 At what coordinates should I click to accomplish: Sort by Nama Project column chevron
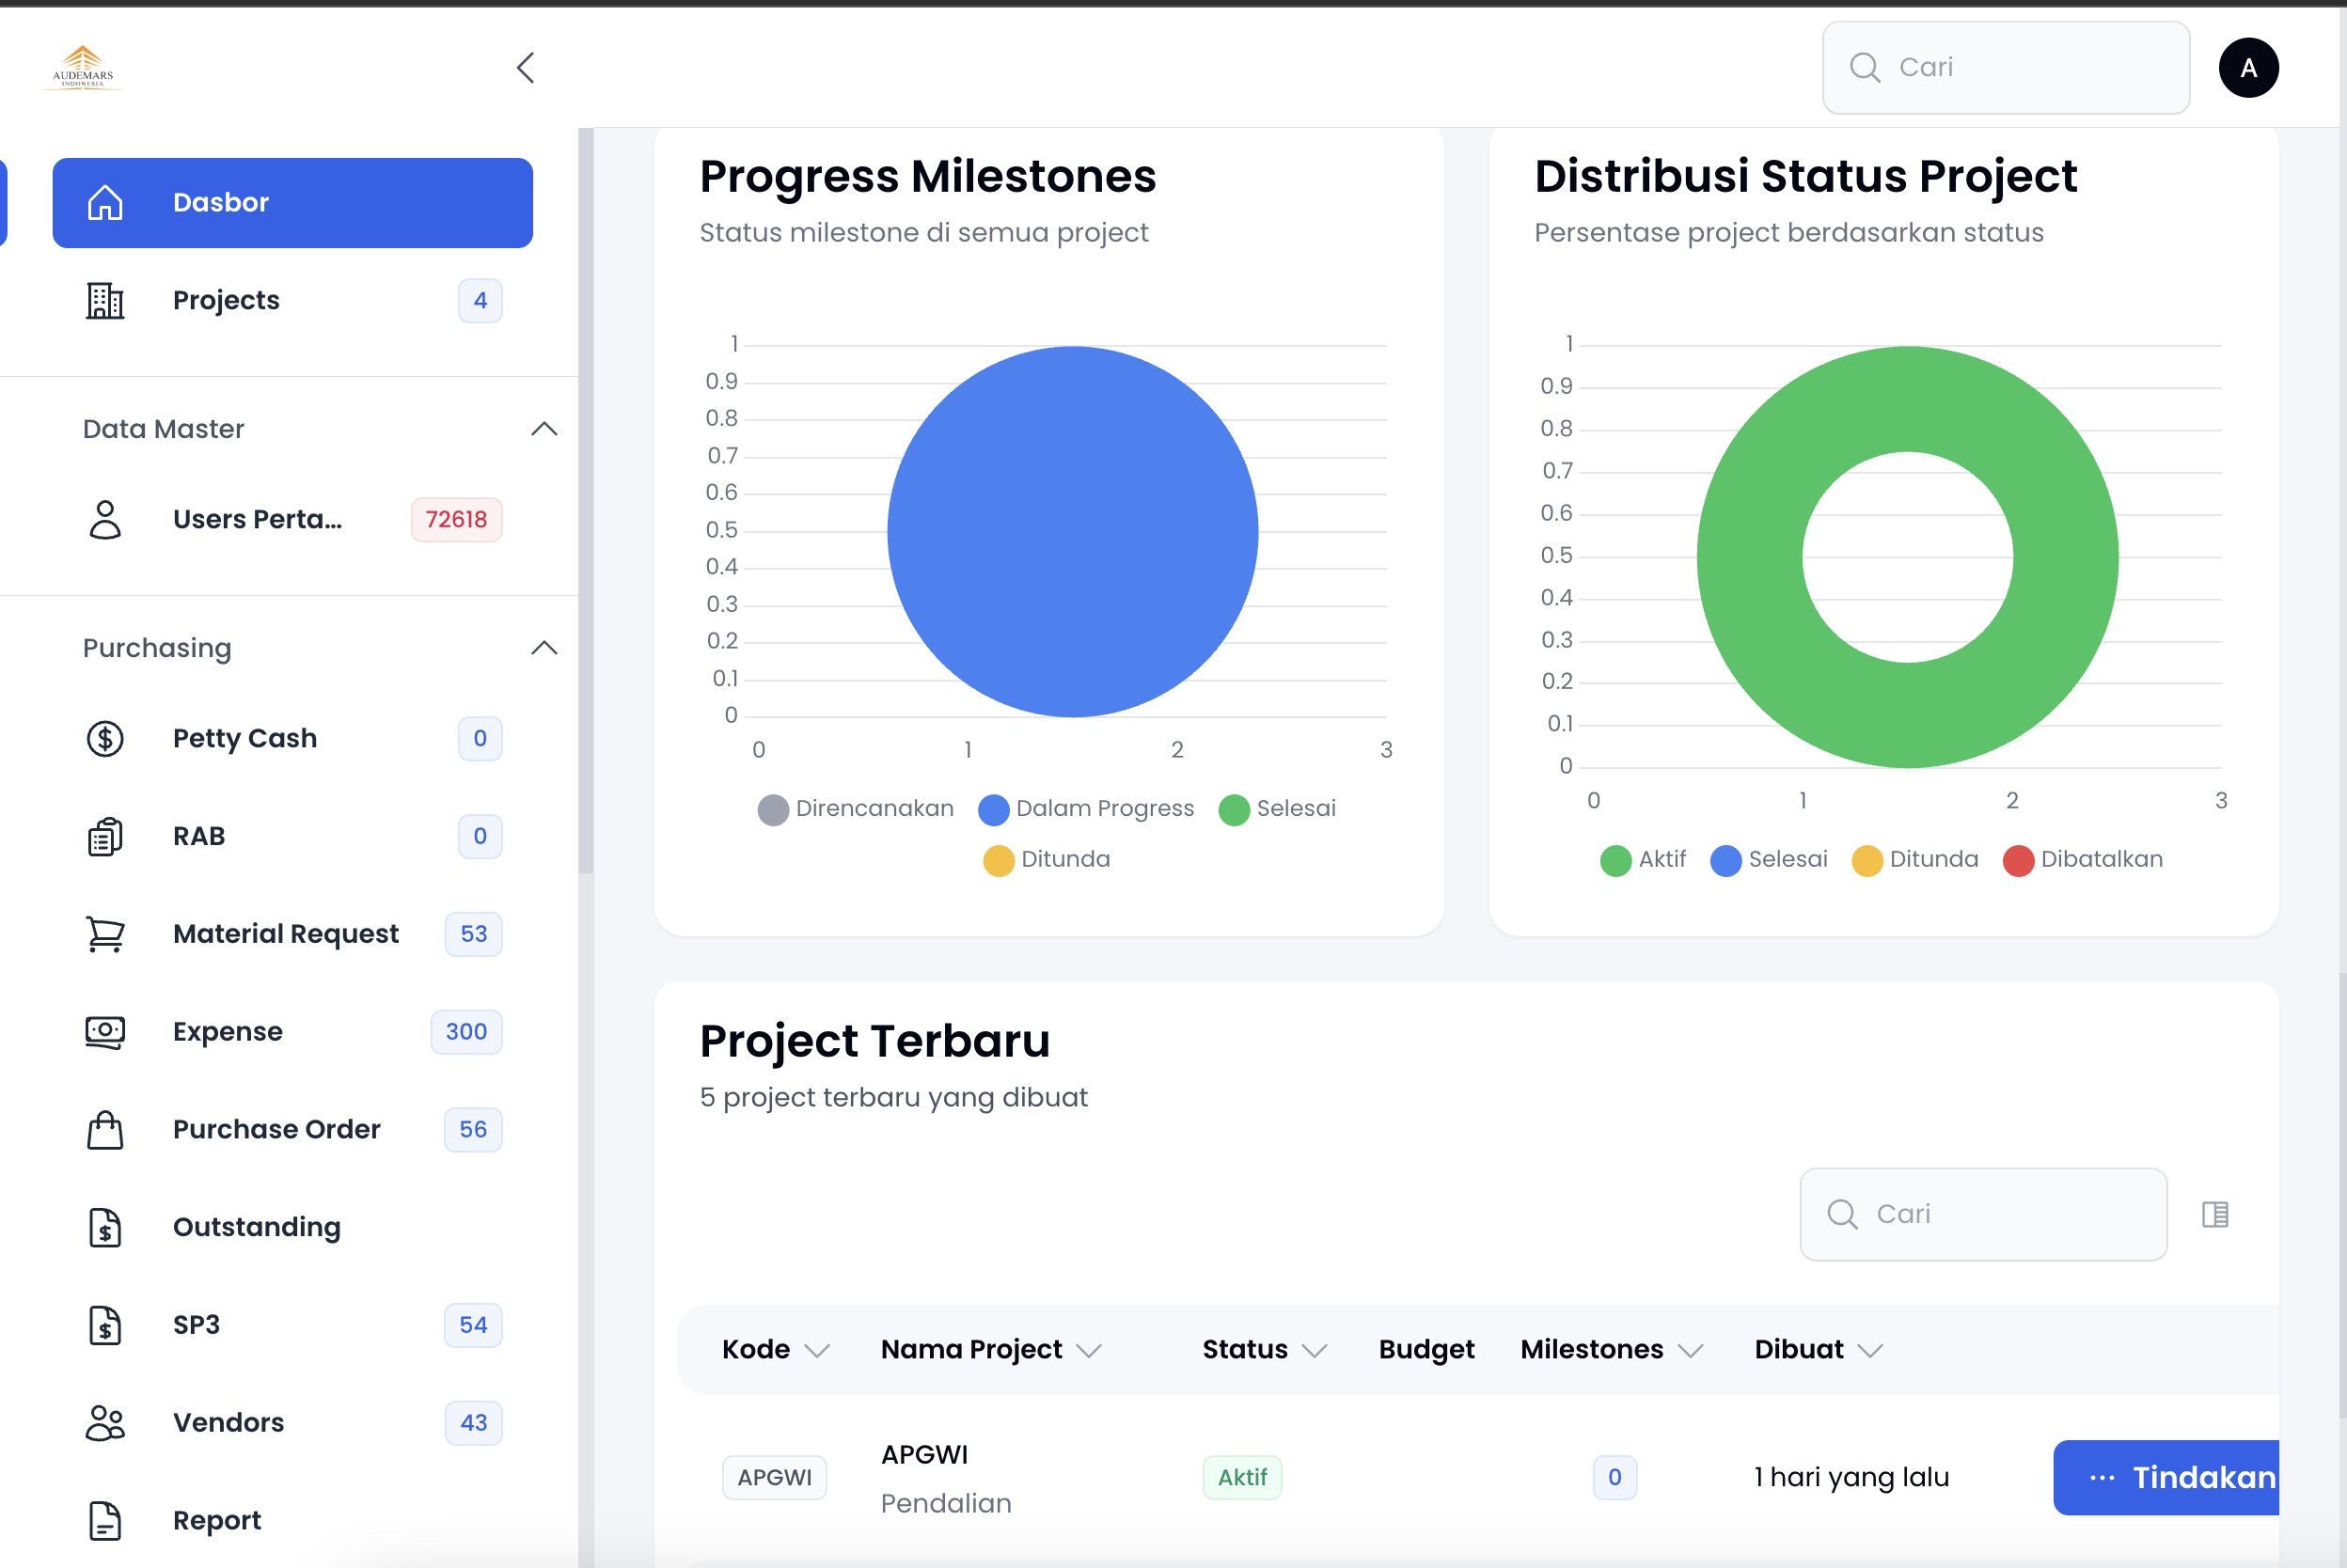(x=1089, y=1351)
